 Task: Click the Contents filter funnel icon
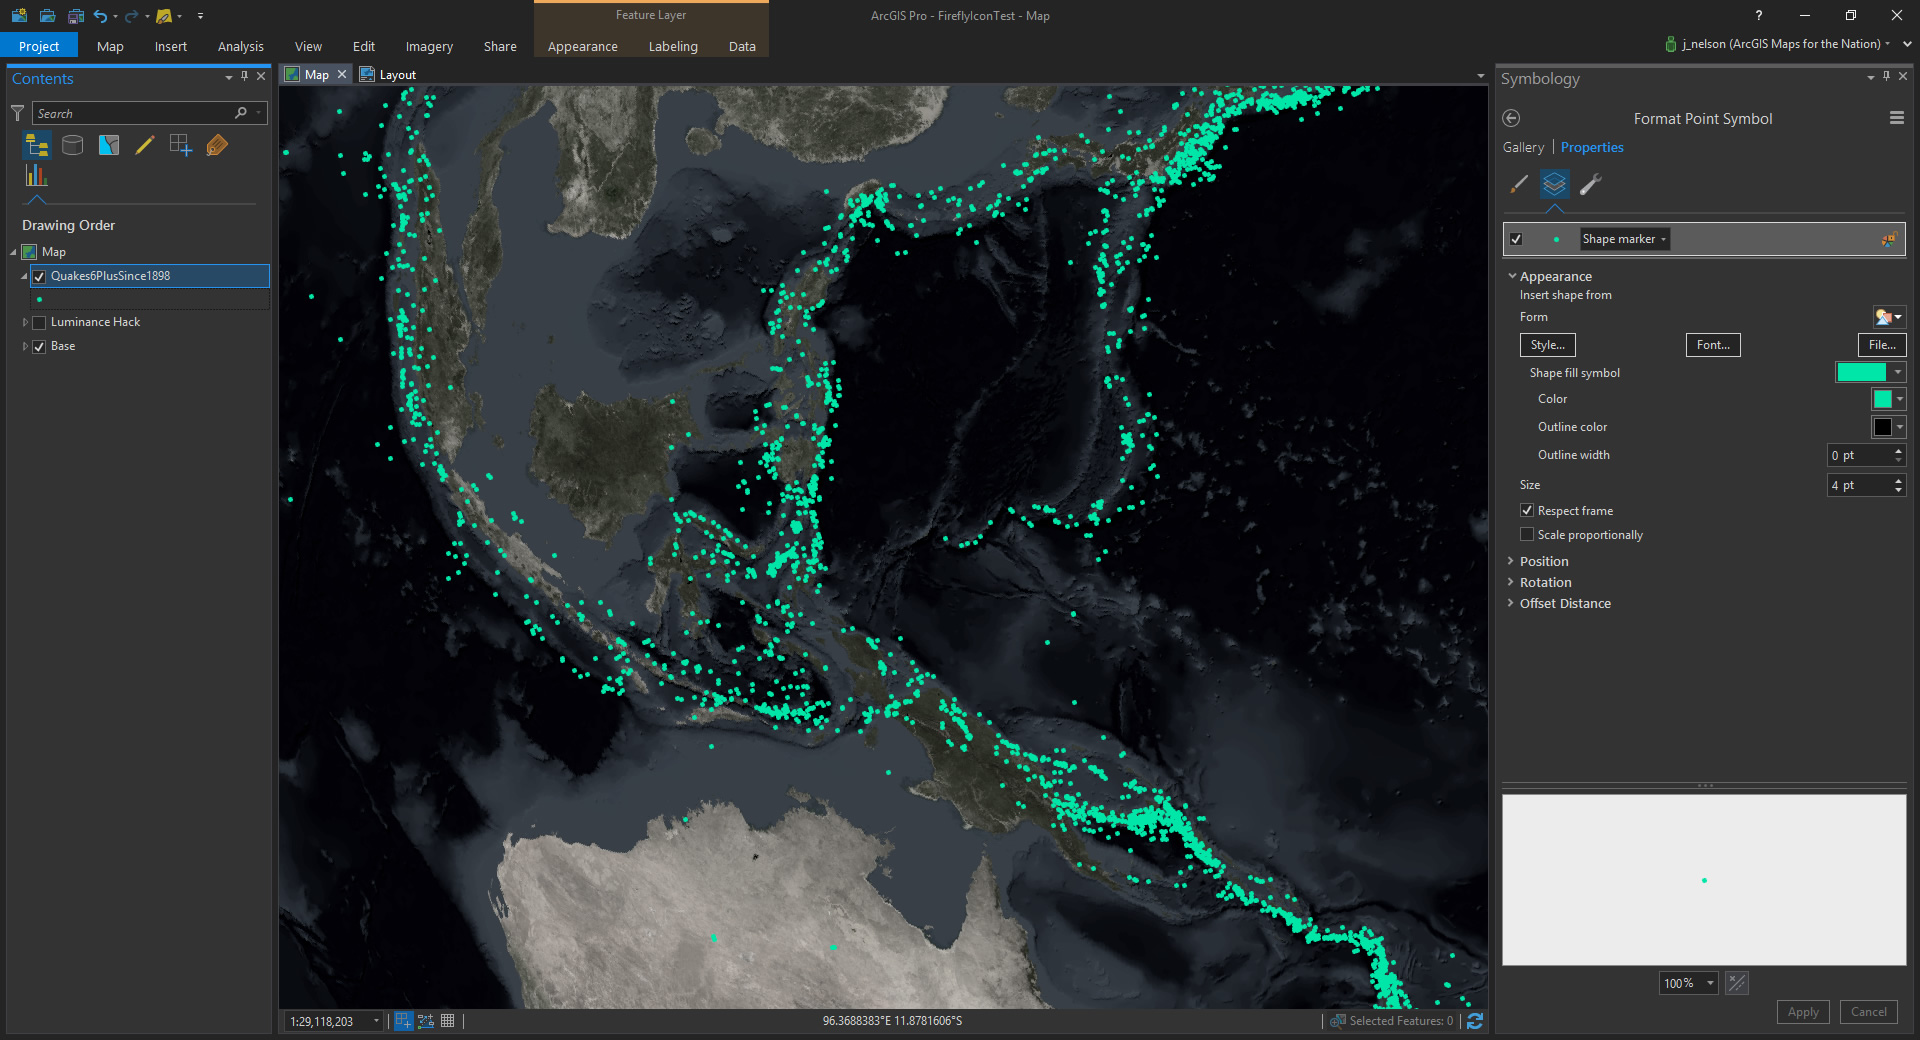[x=17, y=113]
